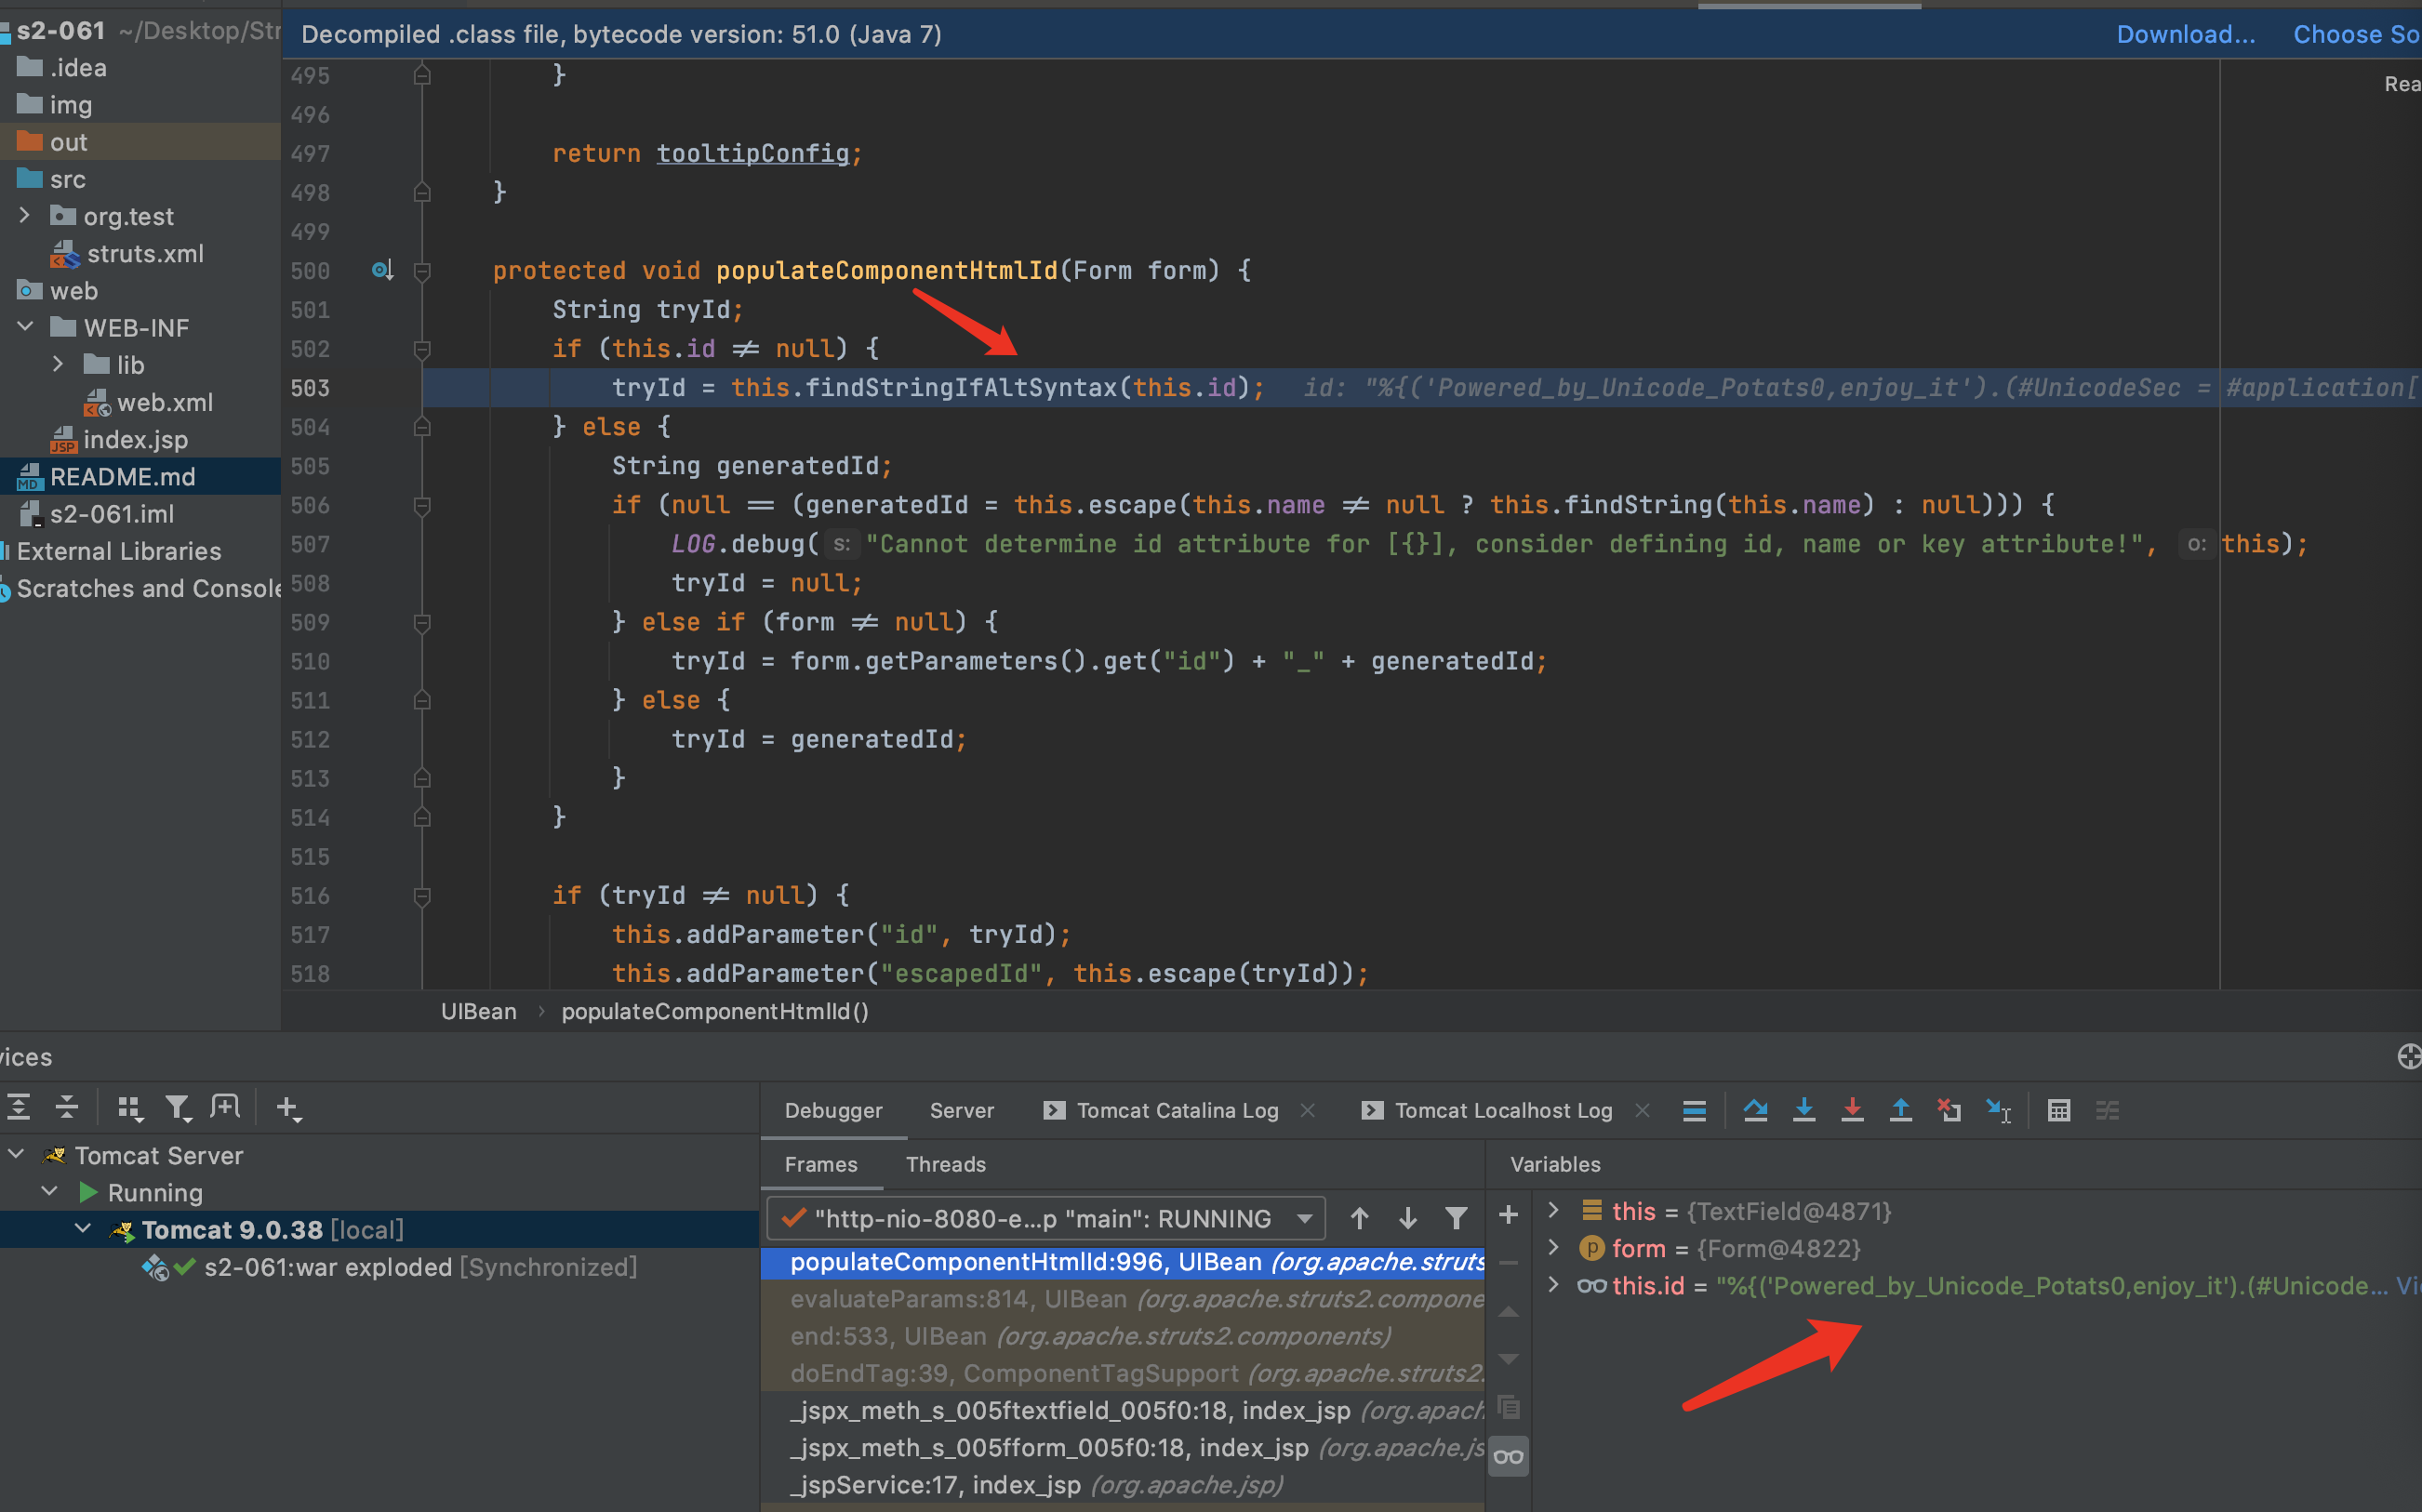Select _jspService:17 index_jsp stack frame
The height and width of the screenshot is (1512, 2422).
1122,1485
